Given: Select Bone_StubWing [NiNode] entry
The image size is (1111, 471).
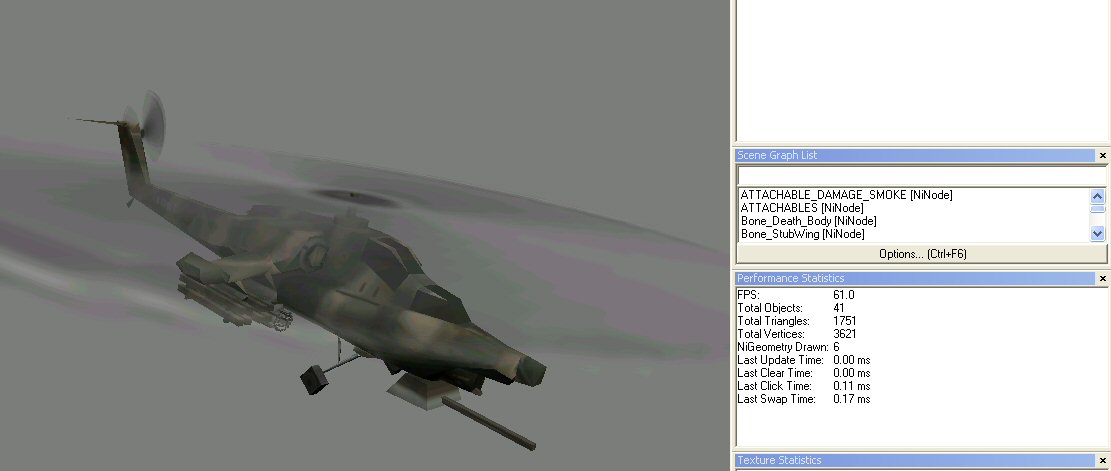Looking at the screenshot, I should click(802, 234).
